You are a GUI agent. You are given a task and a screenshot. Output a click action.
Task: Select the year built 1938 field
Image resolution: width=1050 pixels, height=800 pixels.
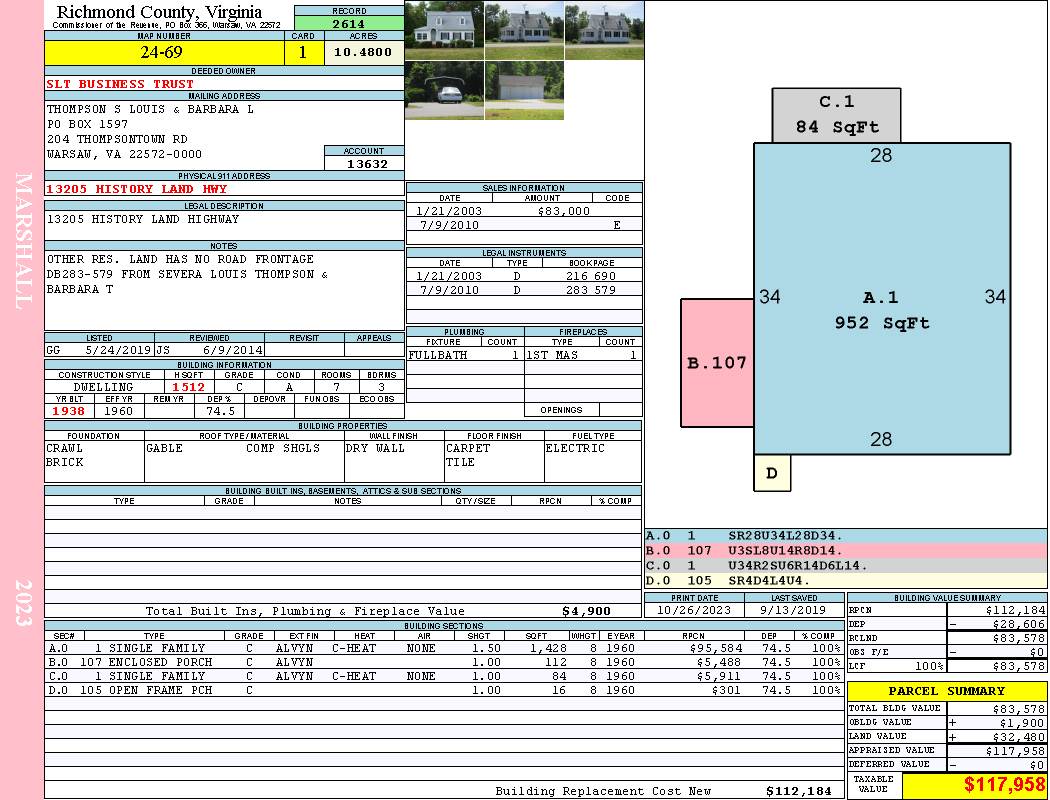[x=69, y=411]
